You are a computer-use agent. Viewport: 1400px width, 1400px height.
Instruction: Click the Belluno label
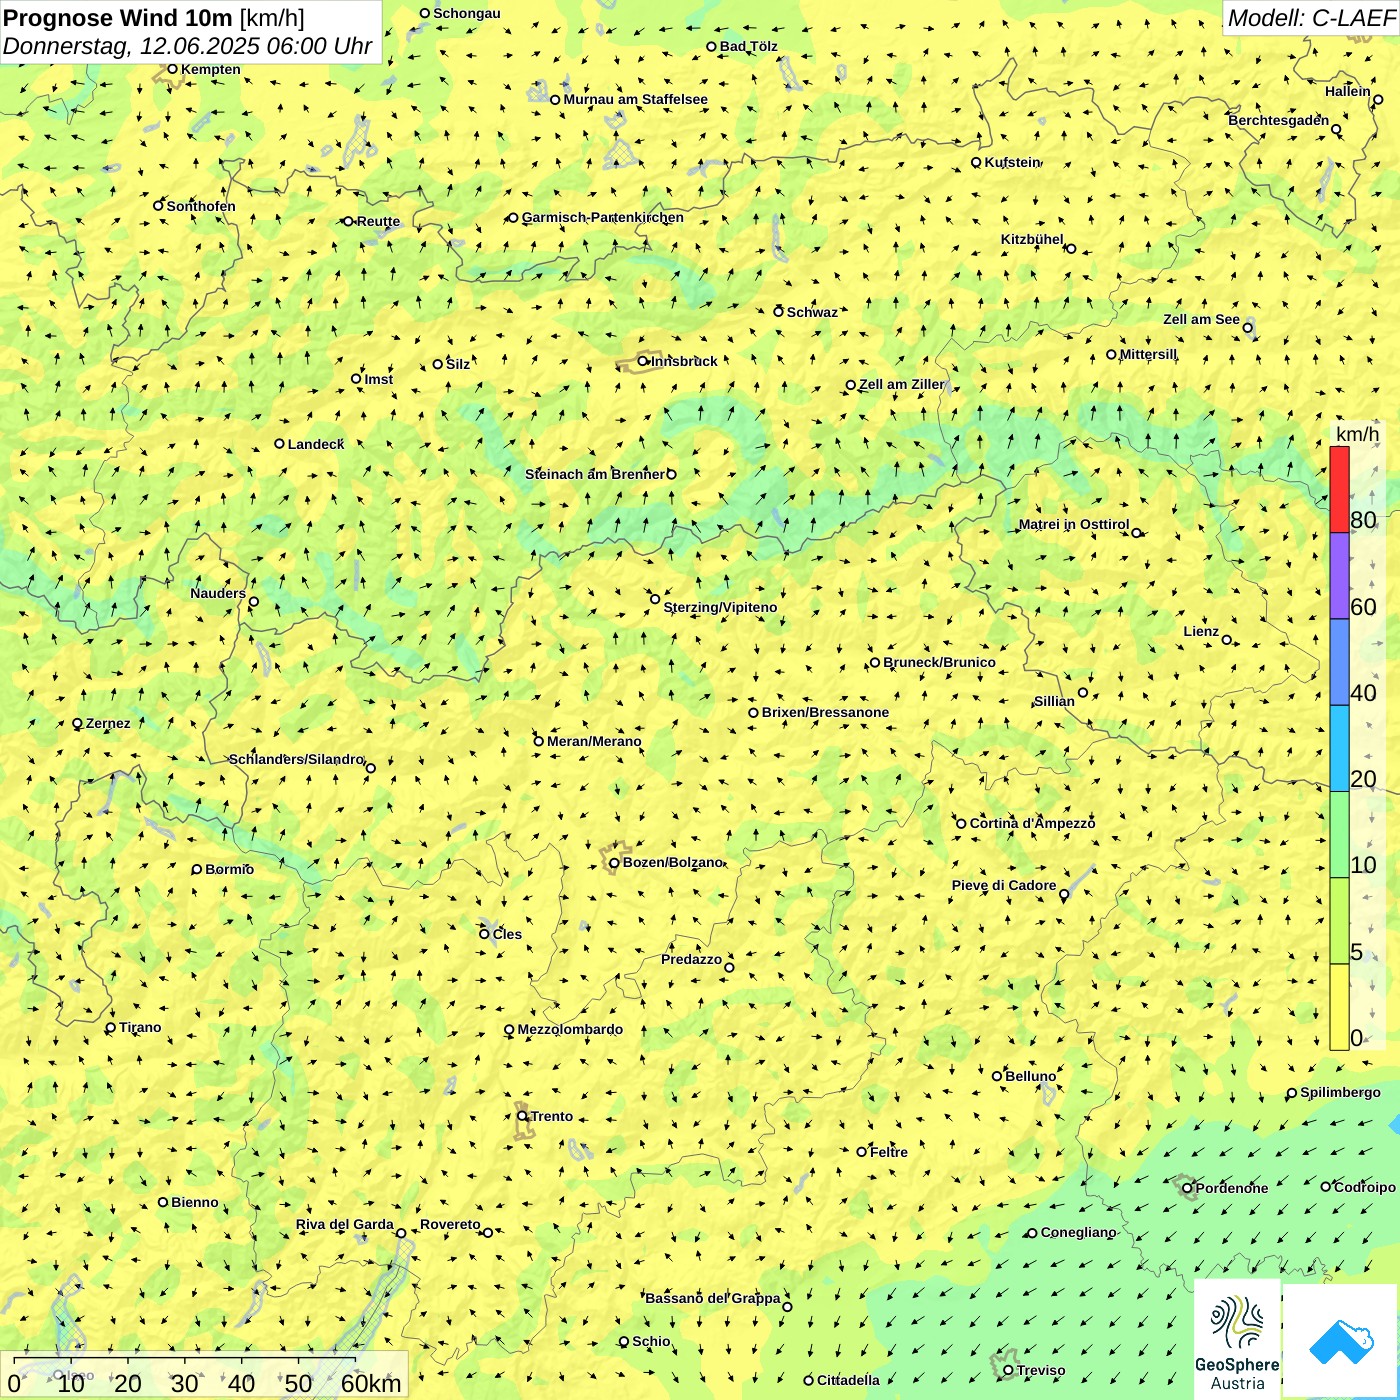click(1030, 1076)
